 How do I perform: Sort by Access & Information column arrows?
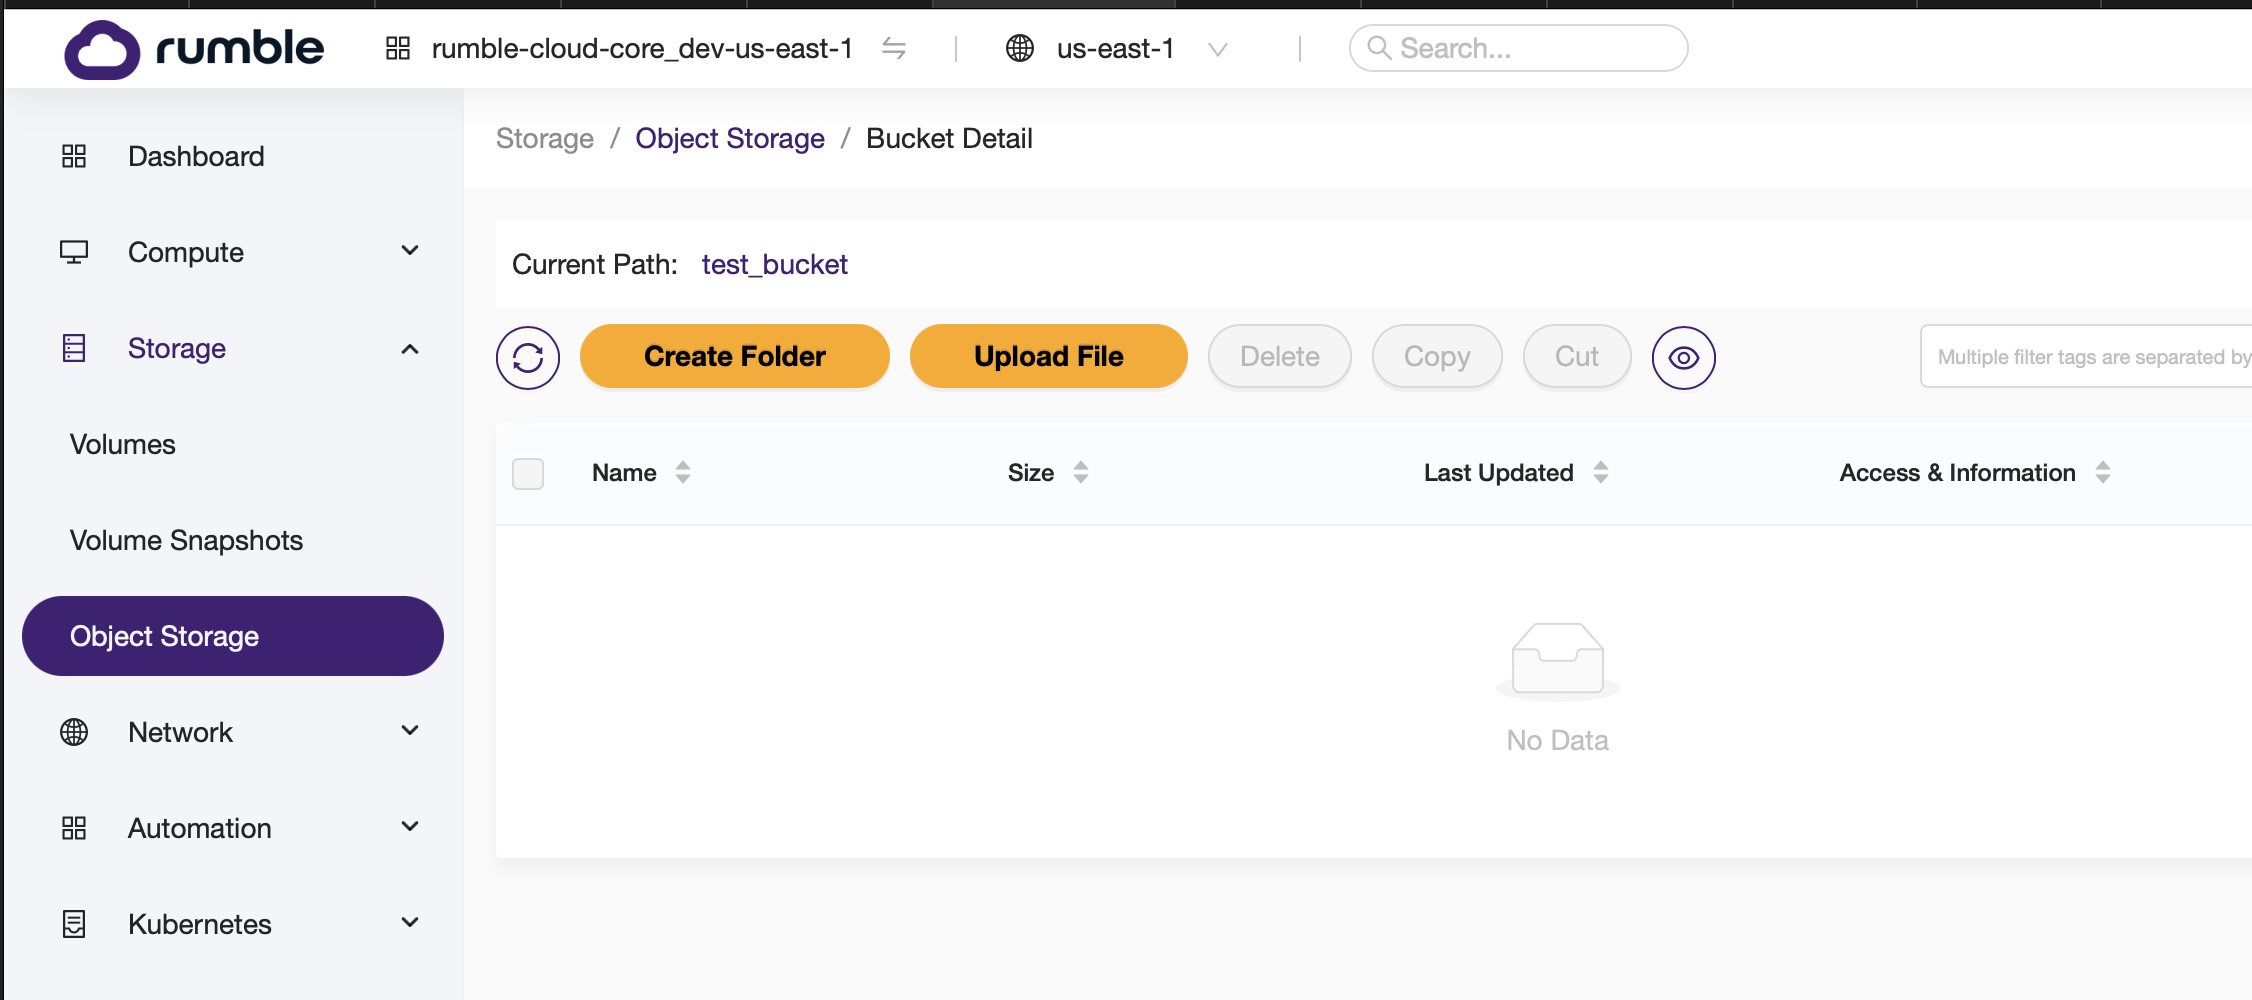coord(2103,473)
